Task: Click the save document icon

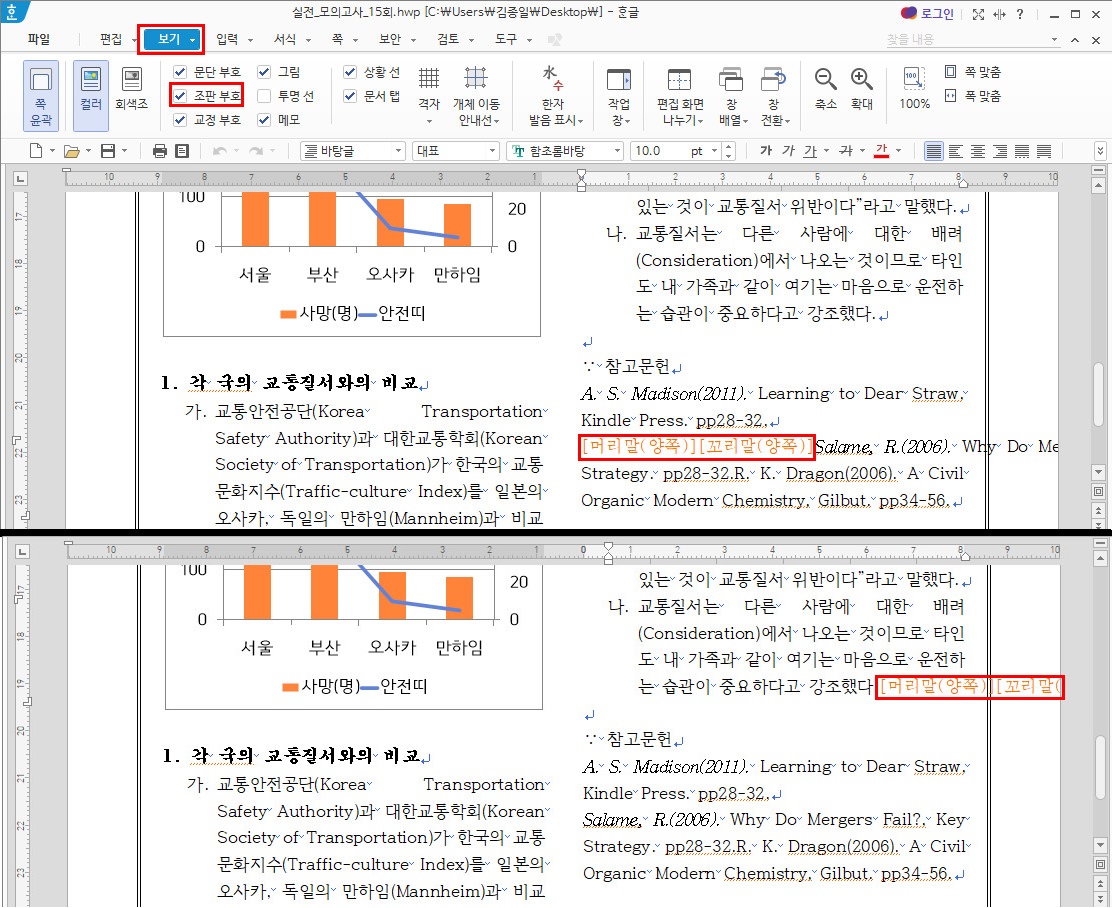Action: coord(108,151)
